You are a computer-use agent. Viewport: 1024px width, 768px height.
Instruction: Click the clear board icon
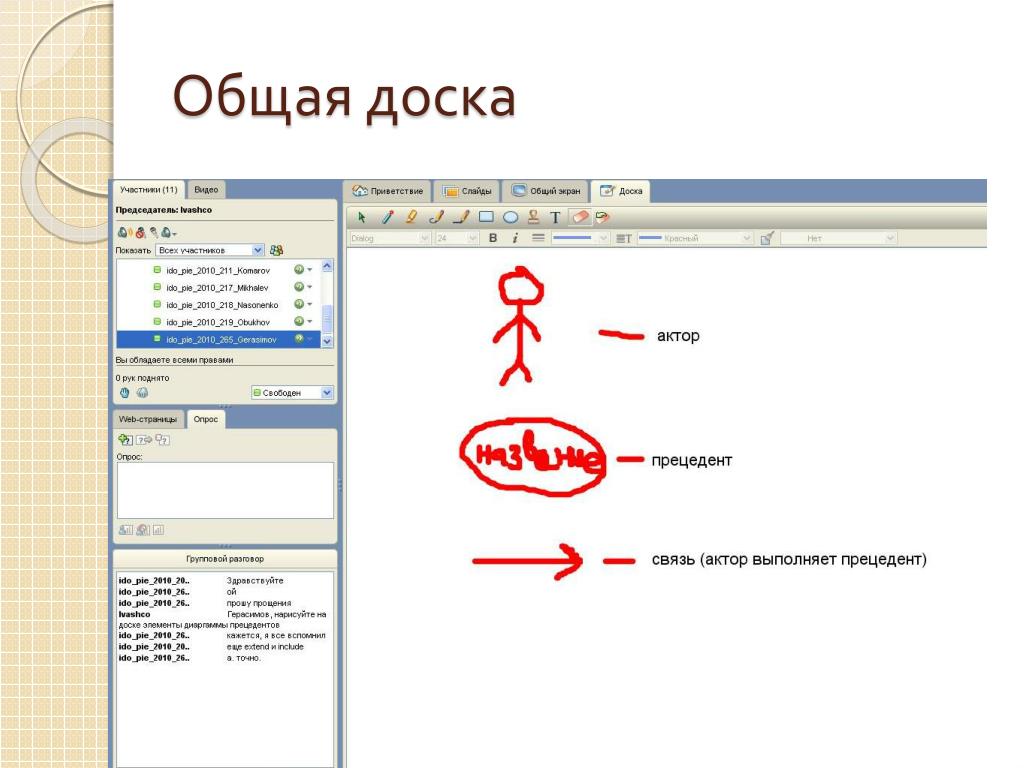tap(602, 217)
